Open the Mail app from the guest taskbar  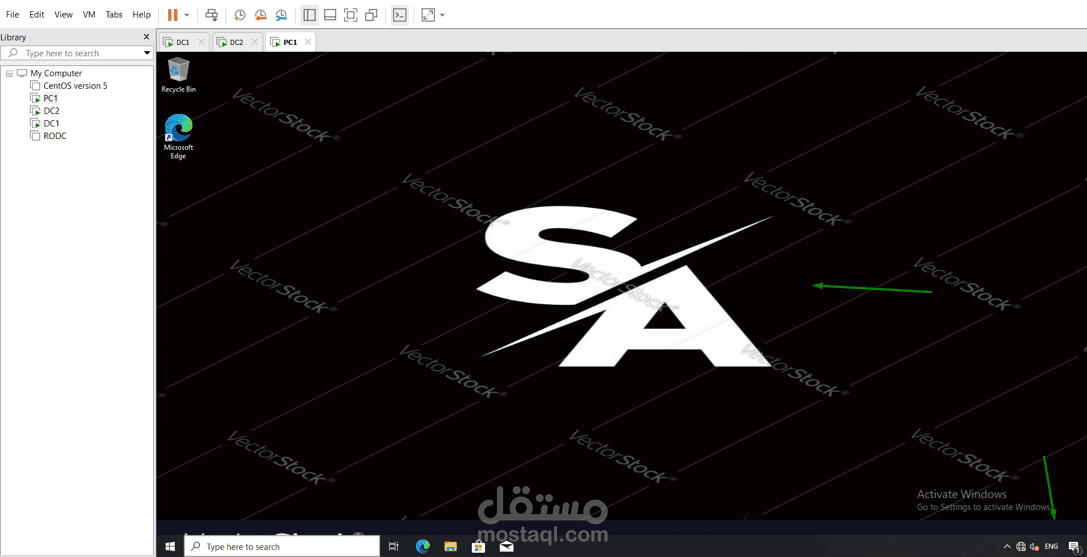[x=506, y=547]
